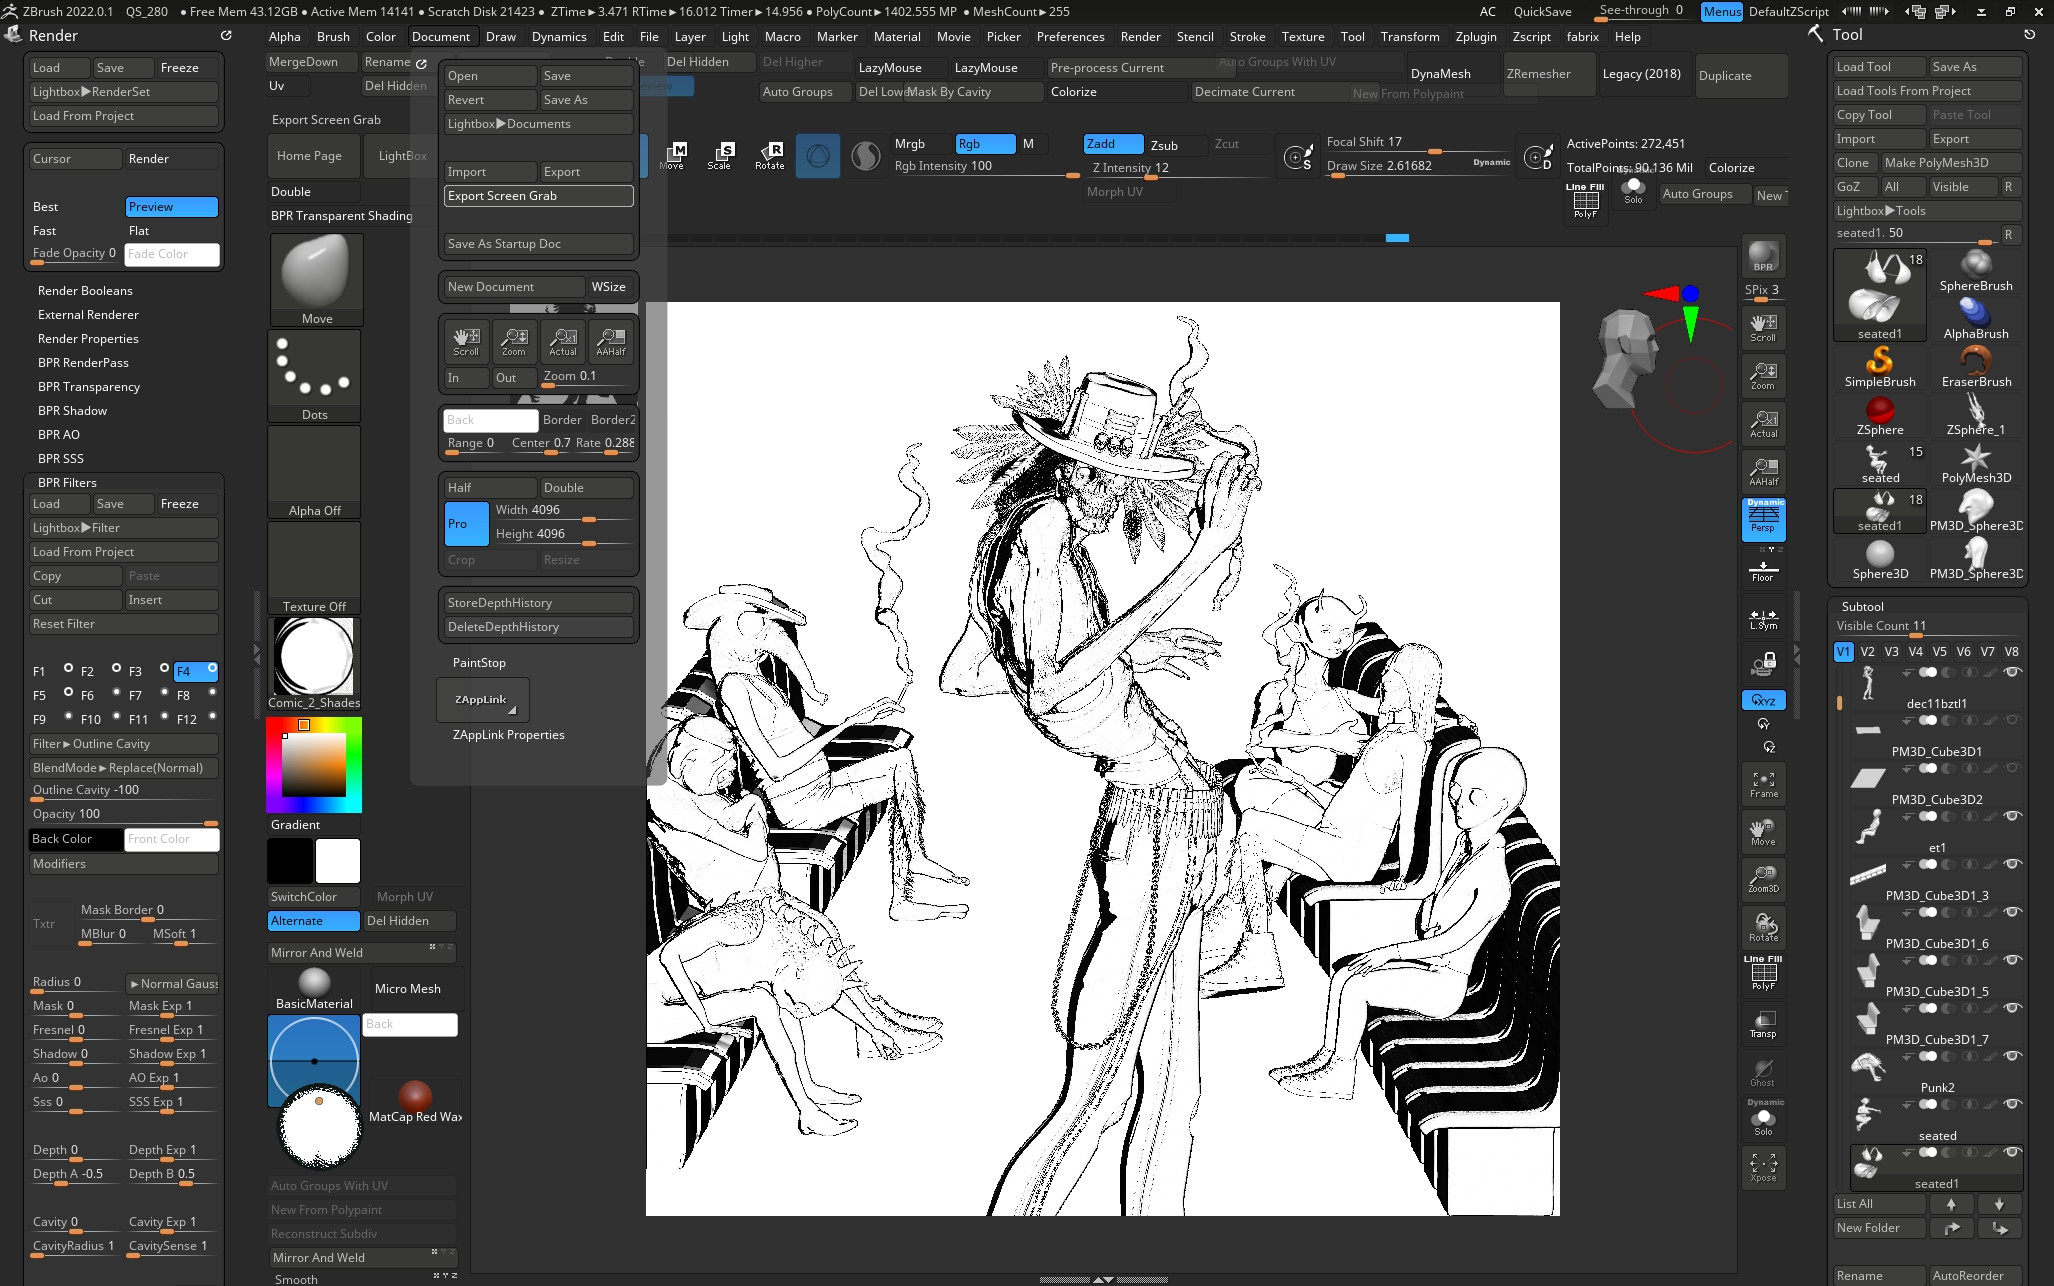Switch to the V2 subtool tab

(x=1867, y=651)
